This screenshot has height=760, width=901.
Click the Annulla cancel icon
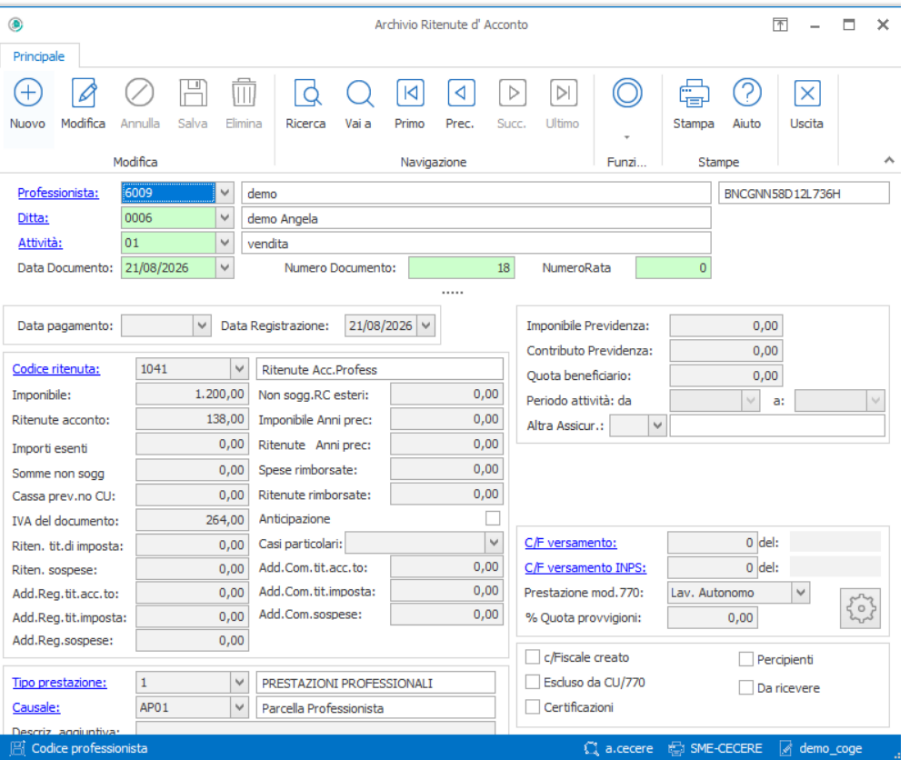(140, 92)
